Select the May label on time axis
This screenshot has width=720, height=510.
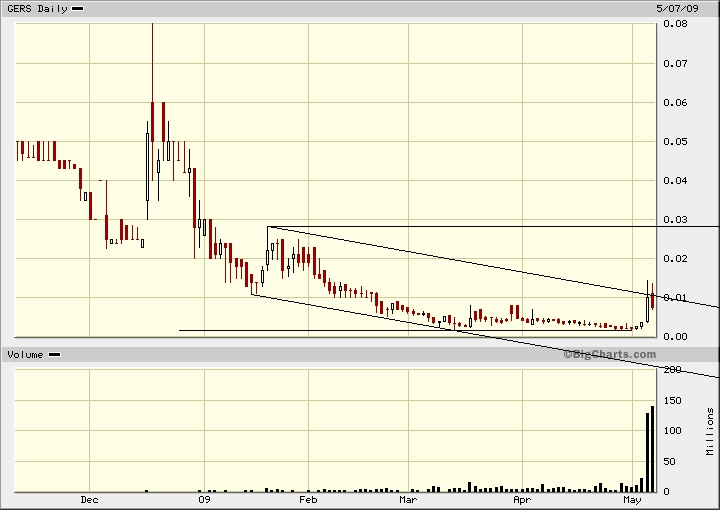click(632, 499)
